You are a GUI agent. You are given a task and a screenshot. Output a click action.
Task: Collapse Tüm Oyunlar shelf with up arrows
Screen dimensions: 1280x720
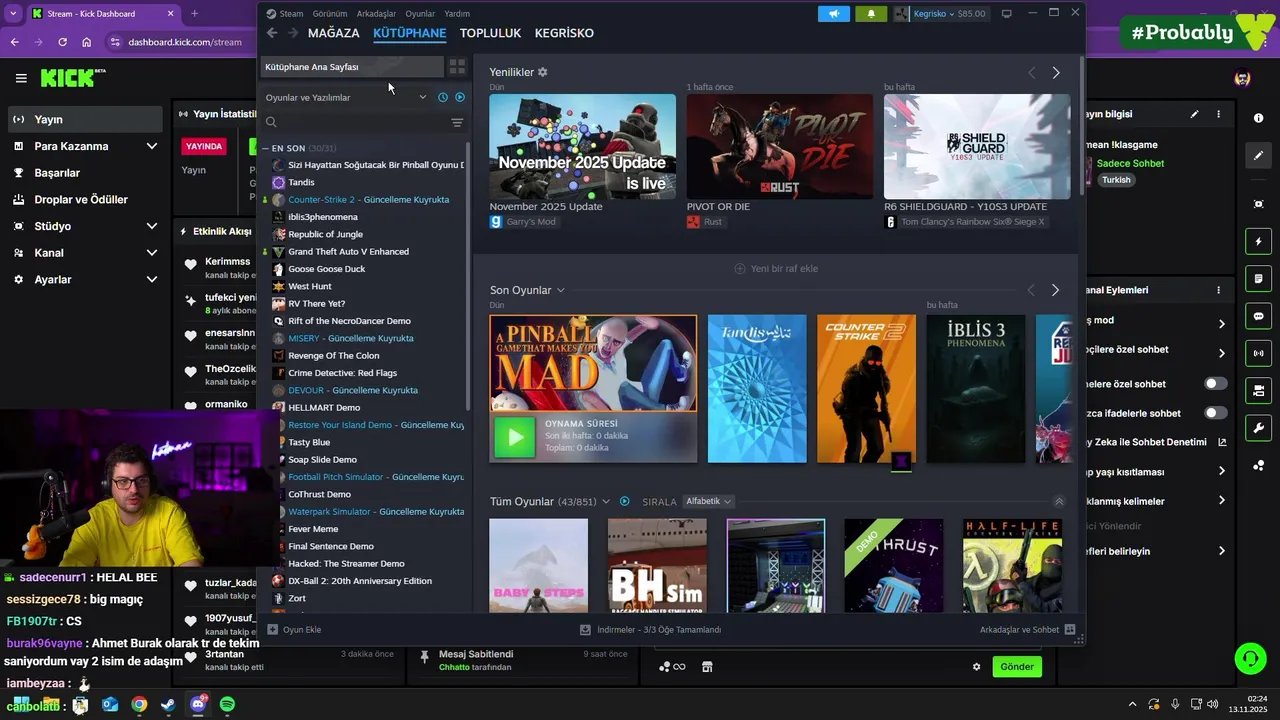click(1059, 501)
